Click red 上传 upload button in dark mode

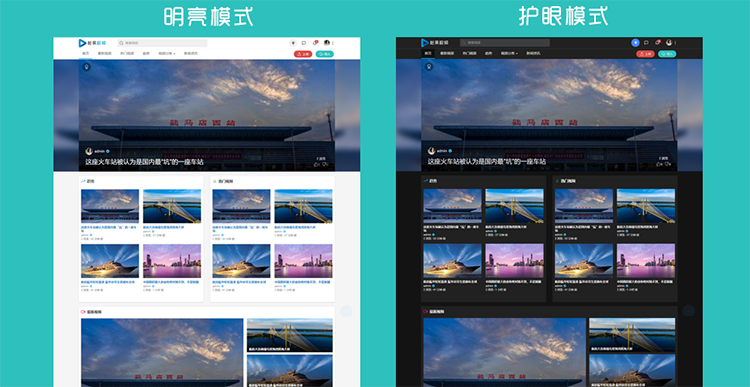645,54
